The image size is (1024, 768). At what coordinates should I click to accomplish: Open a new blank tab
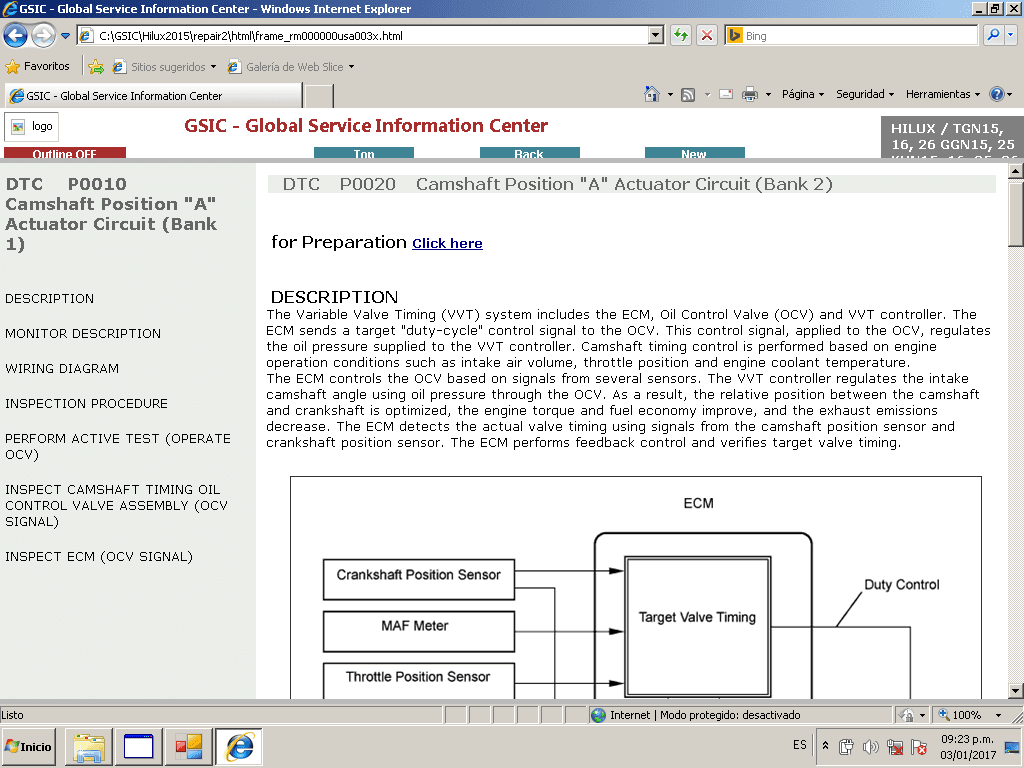pyautogui.click(x=319, y=96)
